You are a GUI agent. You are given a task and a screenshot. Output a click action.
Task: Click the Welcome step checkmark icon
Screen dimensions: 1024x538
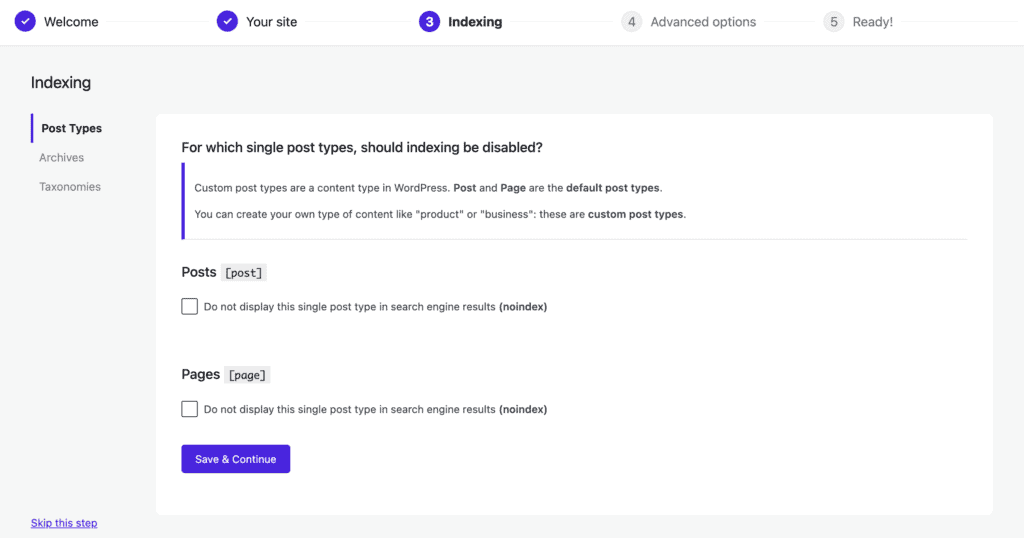tap(25, 22)
